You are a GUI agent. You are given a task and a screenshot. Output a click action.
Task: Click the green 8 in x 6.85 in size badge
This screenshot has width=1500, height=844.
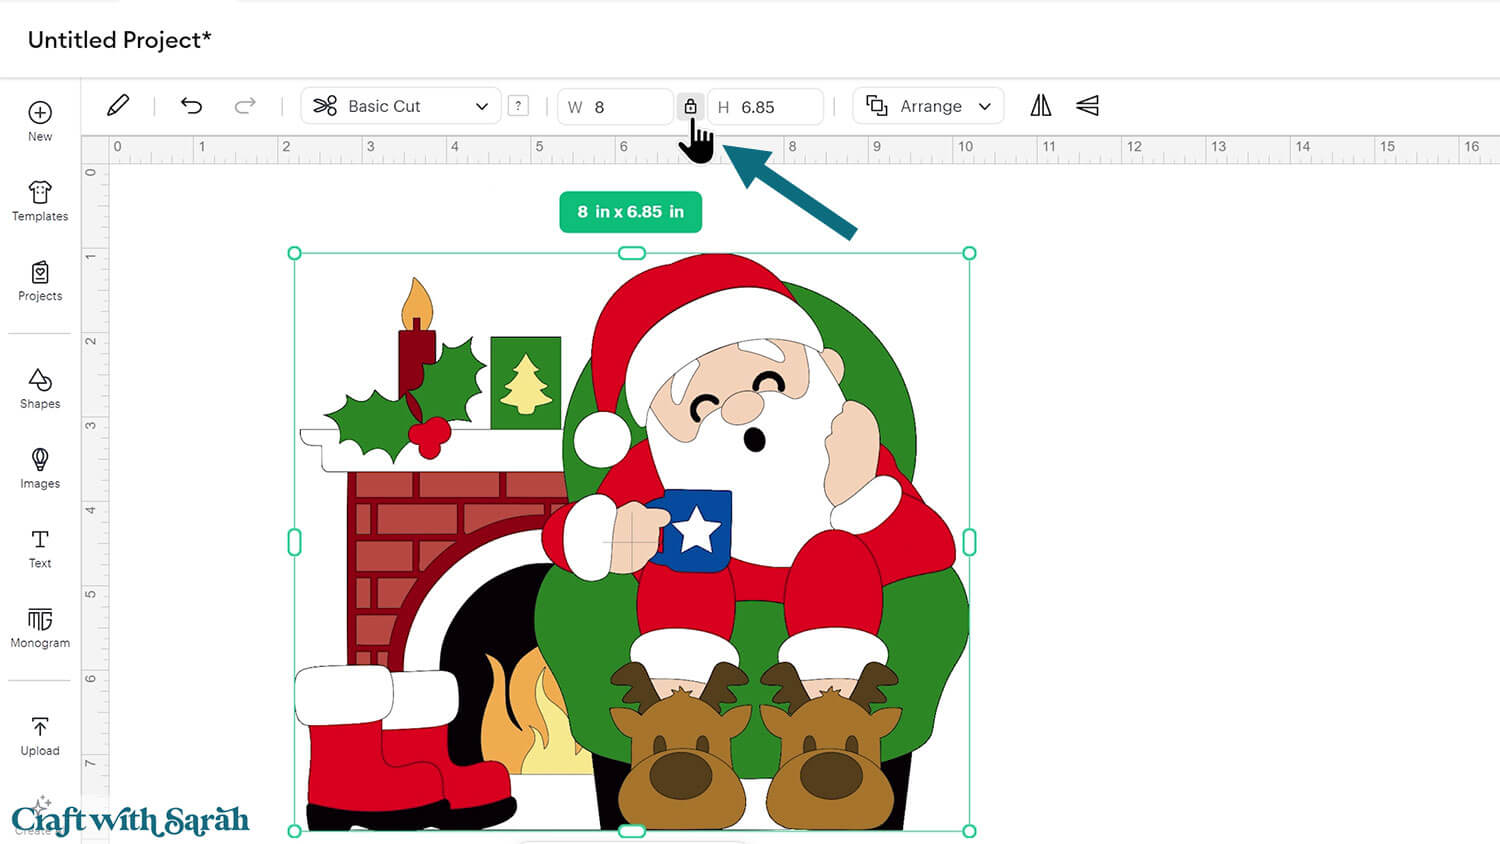point(630,212)
